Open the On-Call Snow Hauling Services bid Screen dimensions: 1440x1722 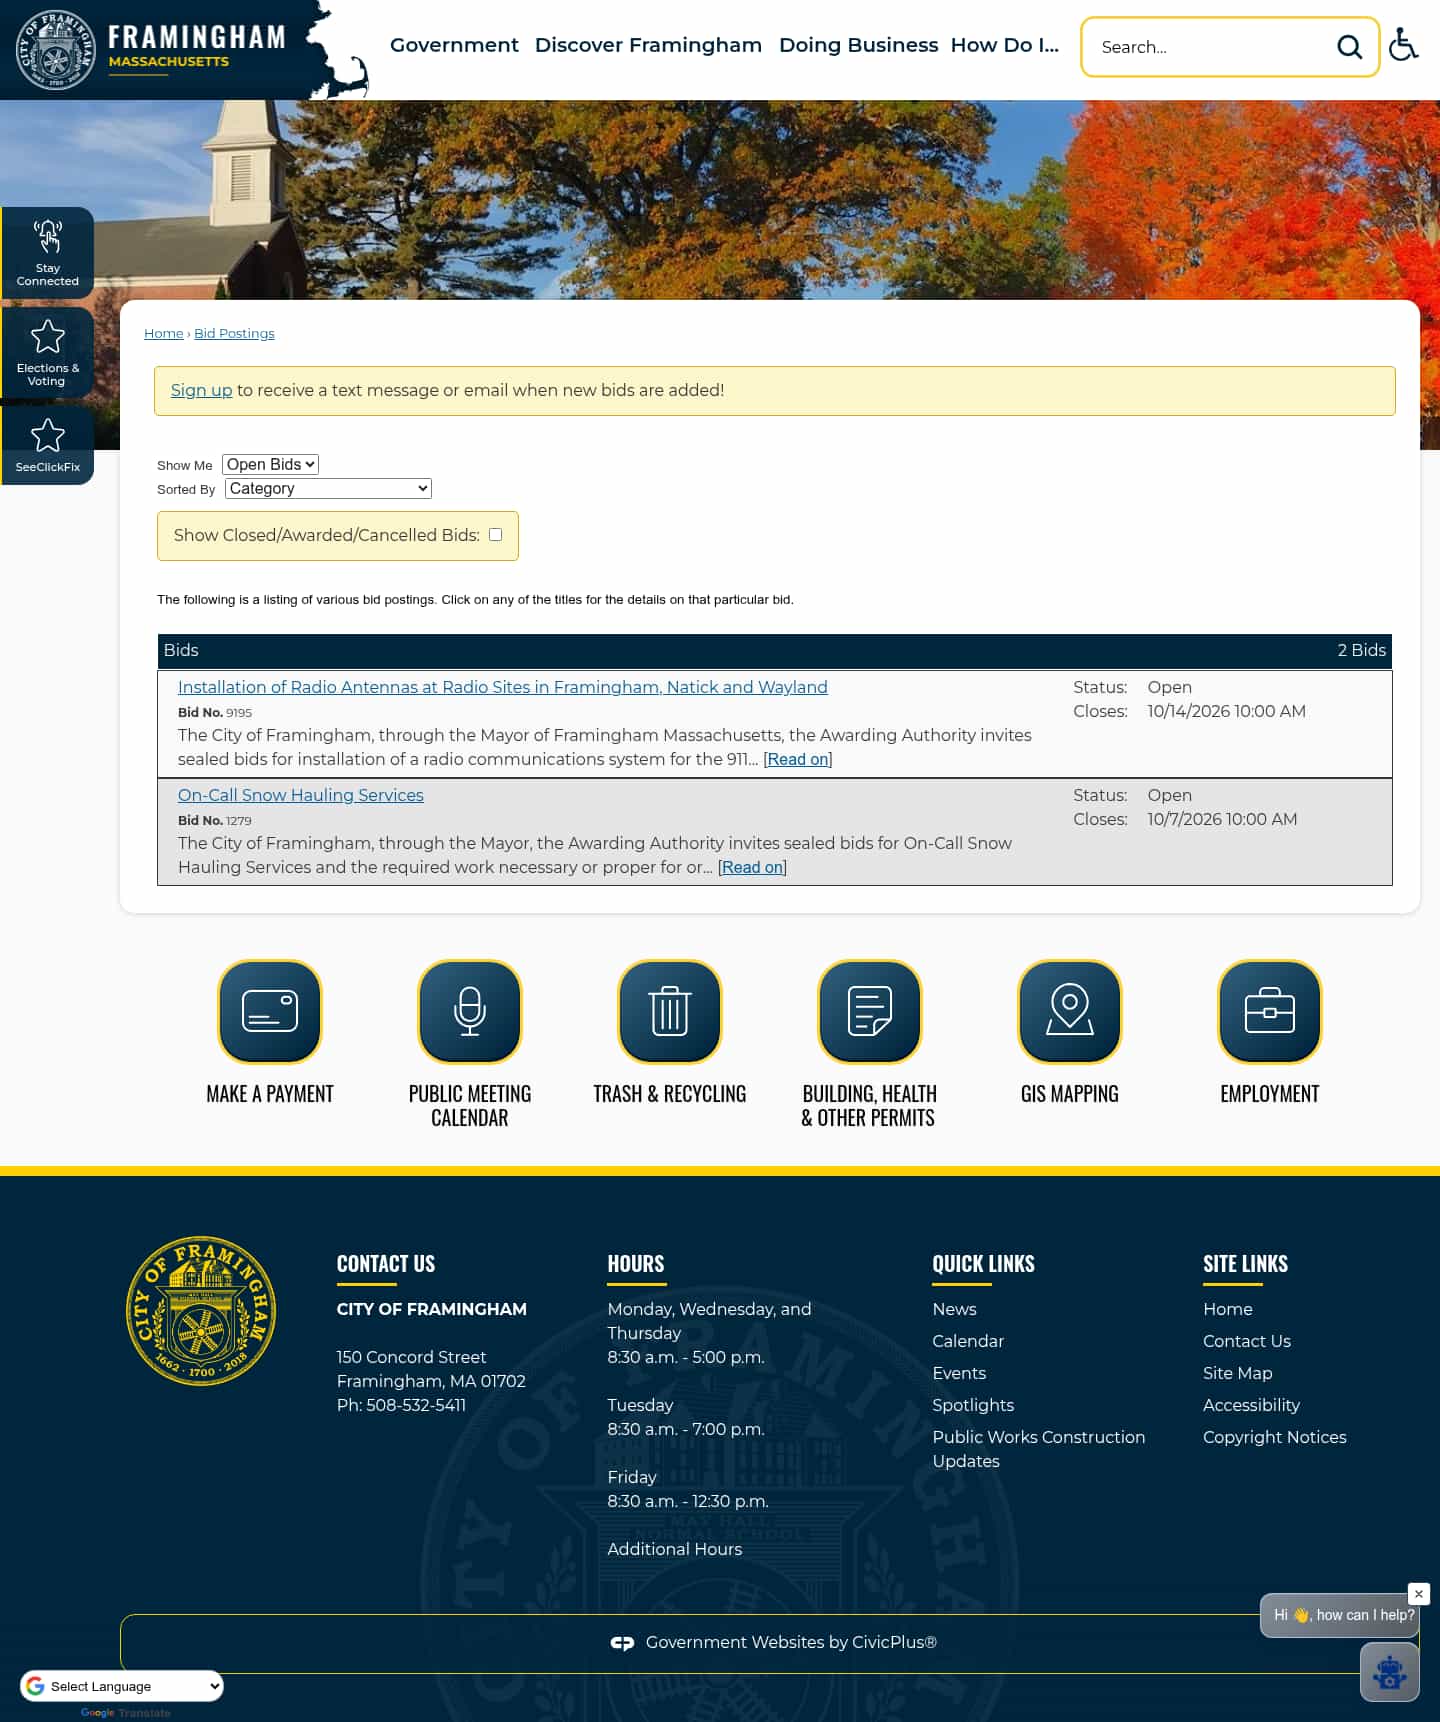(x=301, y=795)
